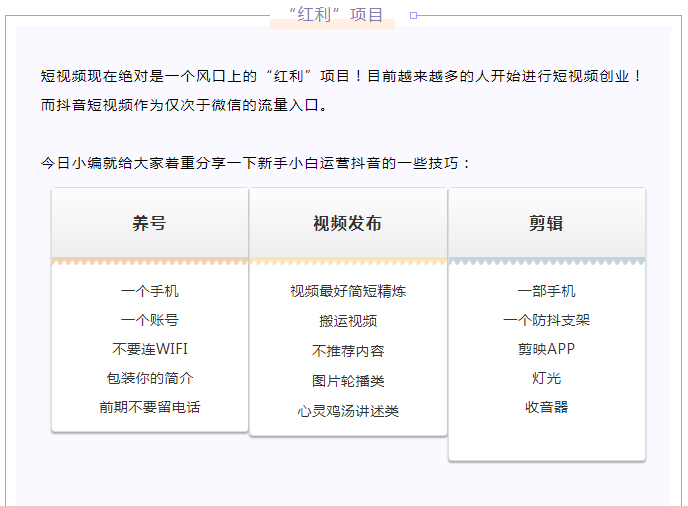Screen dimensions: 688x506
Task: Click the "红利"项目 section title
Action: point(335,14)
